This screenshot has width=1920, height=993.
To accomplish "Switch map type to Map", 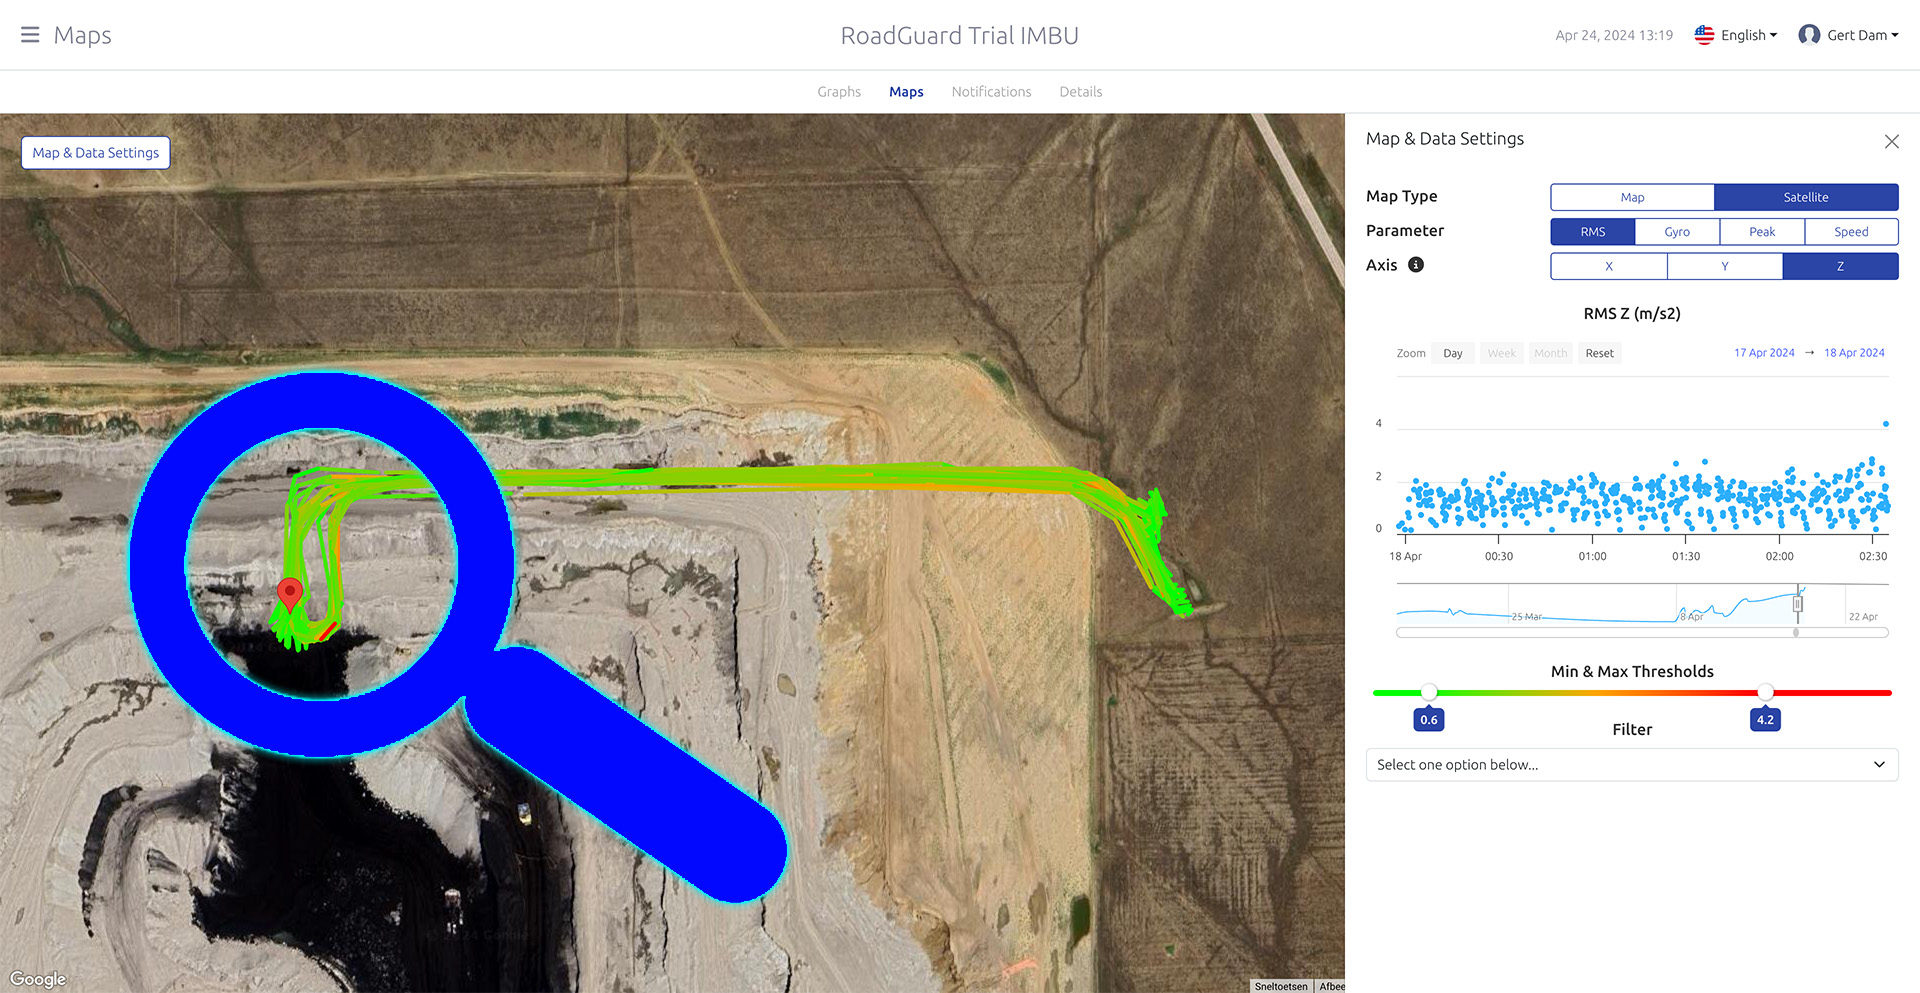I will (1632, 197).
